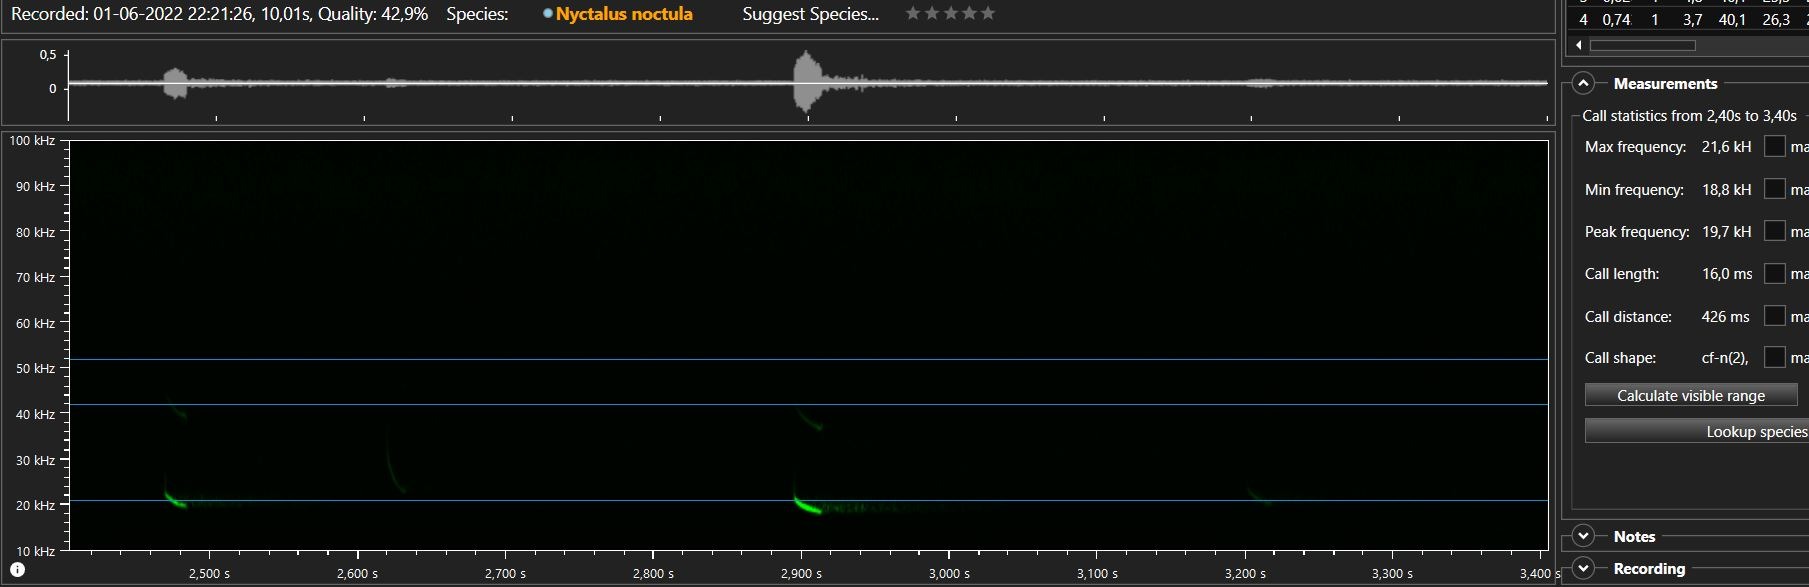Click the Nyctalus noctula species label
This screenshot has width=1809, height=587.
click(624, 14)
